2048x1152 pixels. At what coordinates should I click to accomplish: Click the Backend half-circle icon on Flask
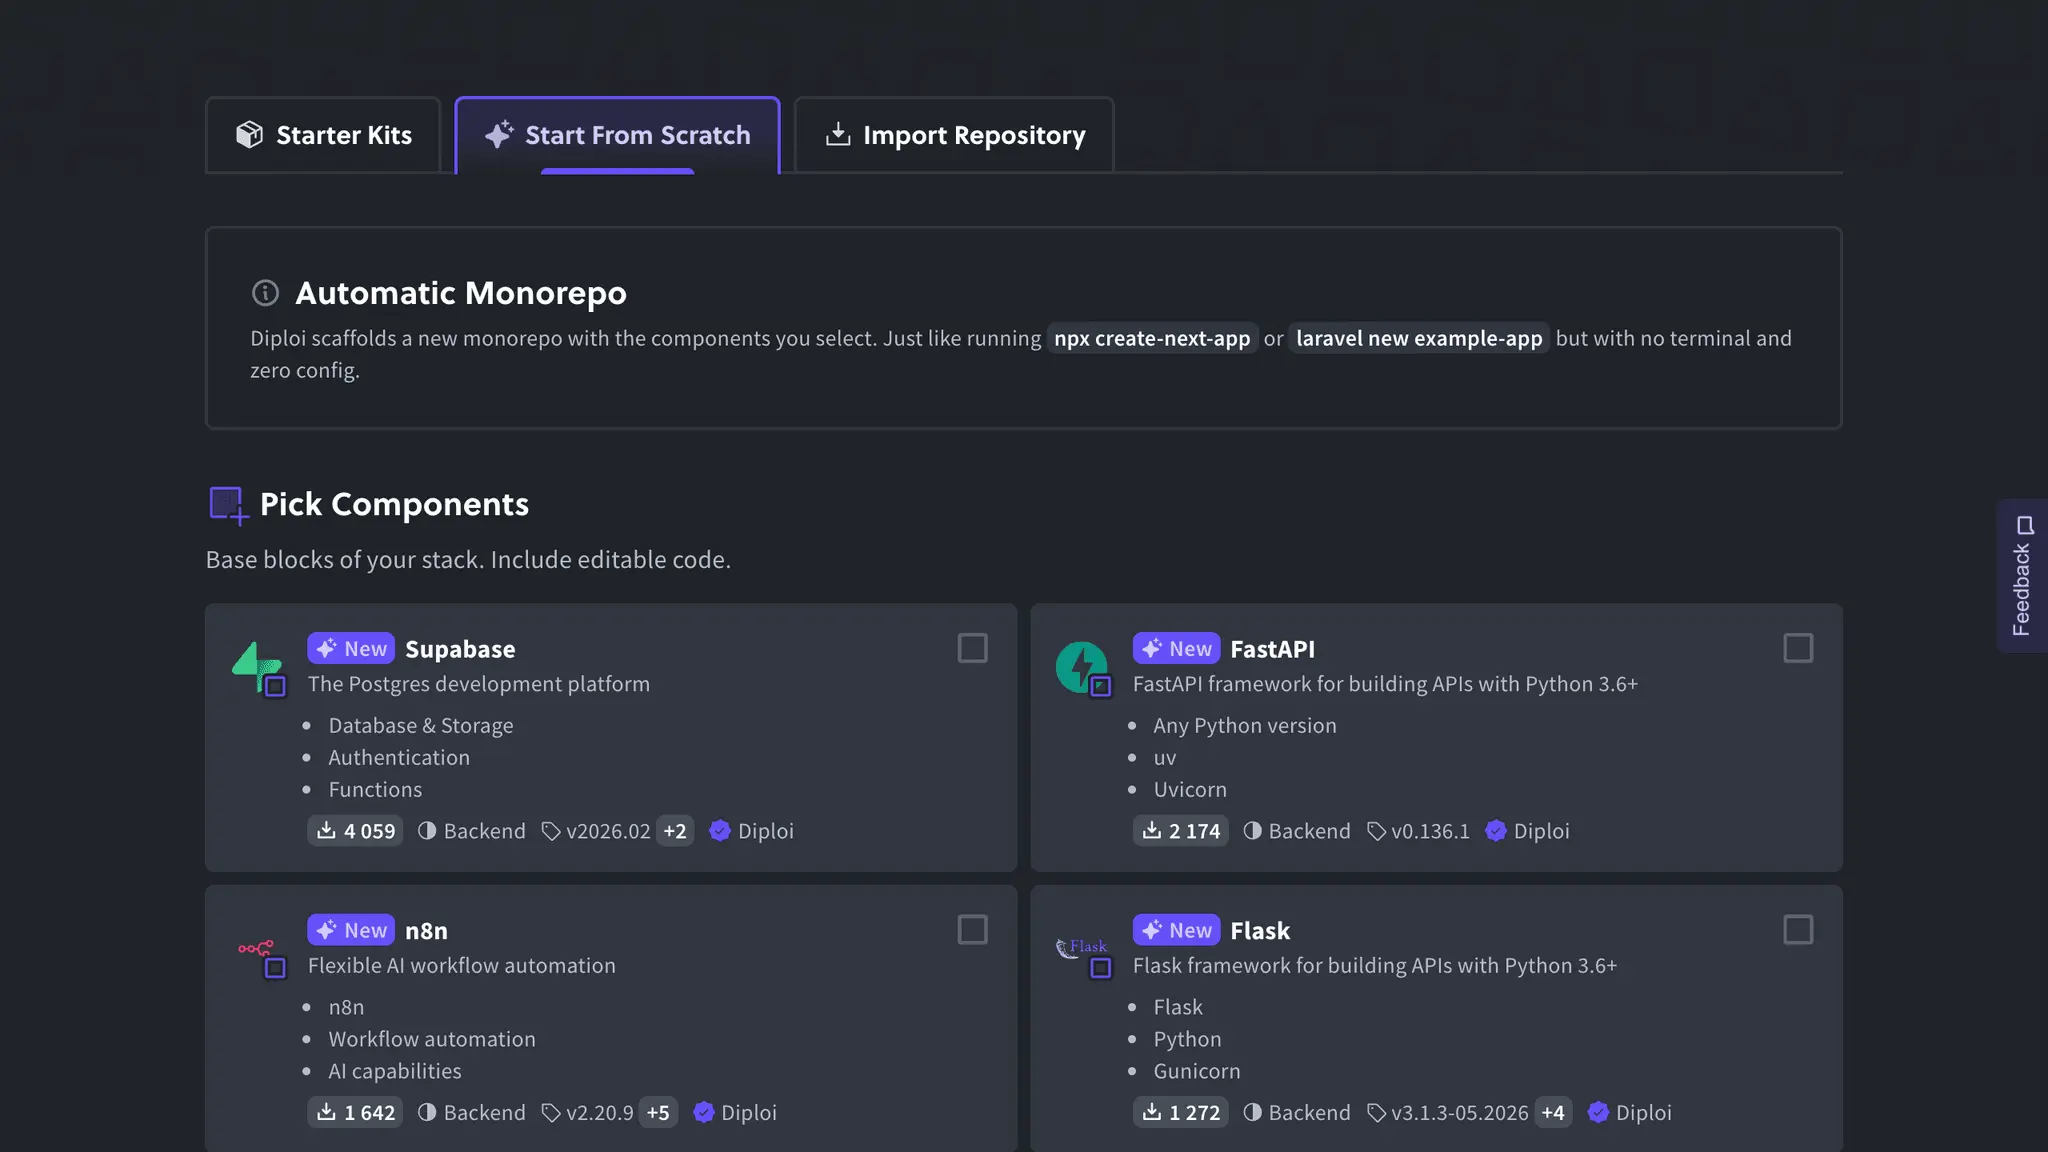(1252, 1112)
